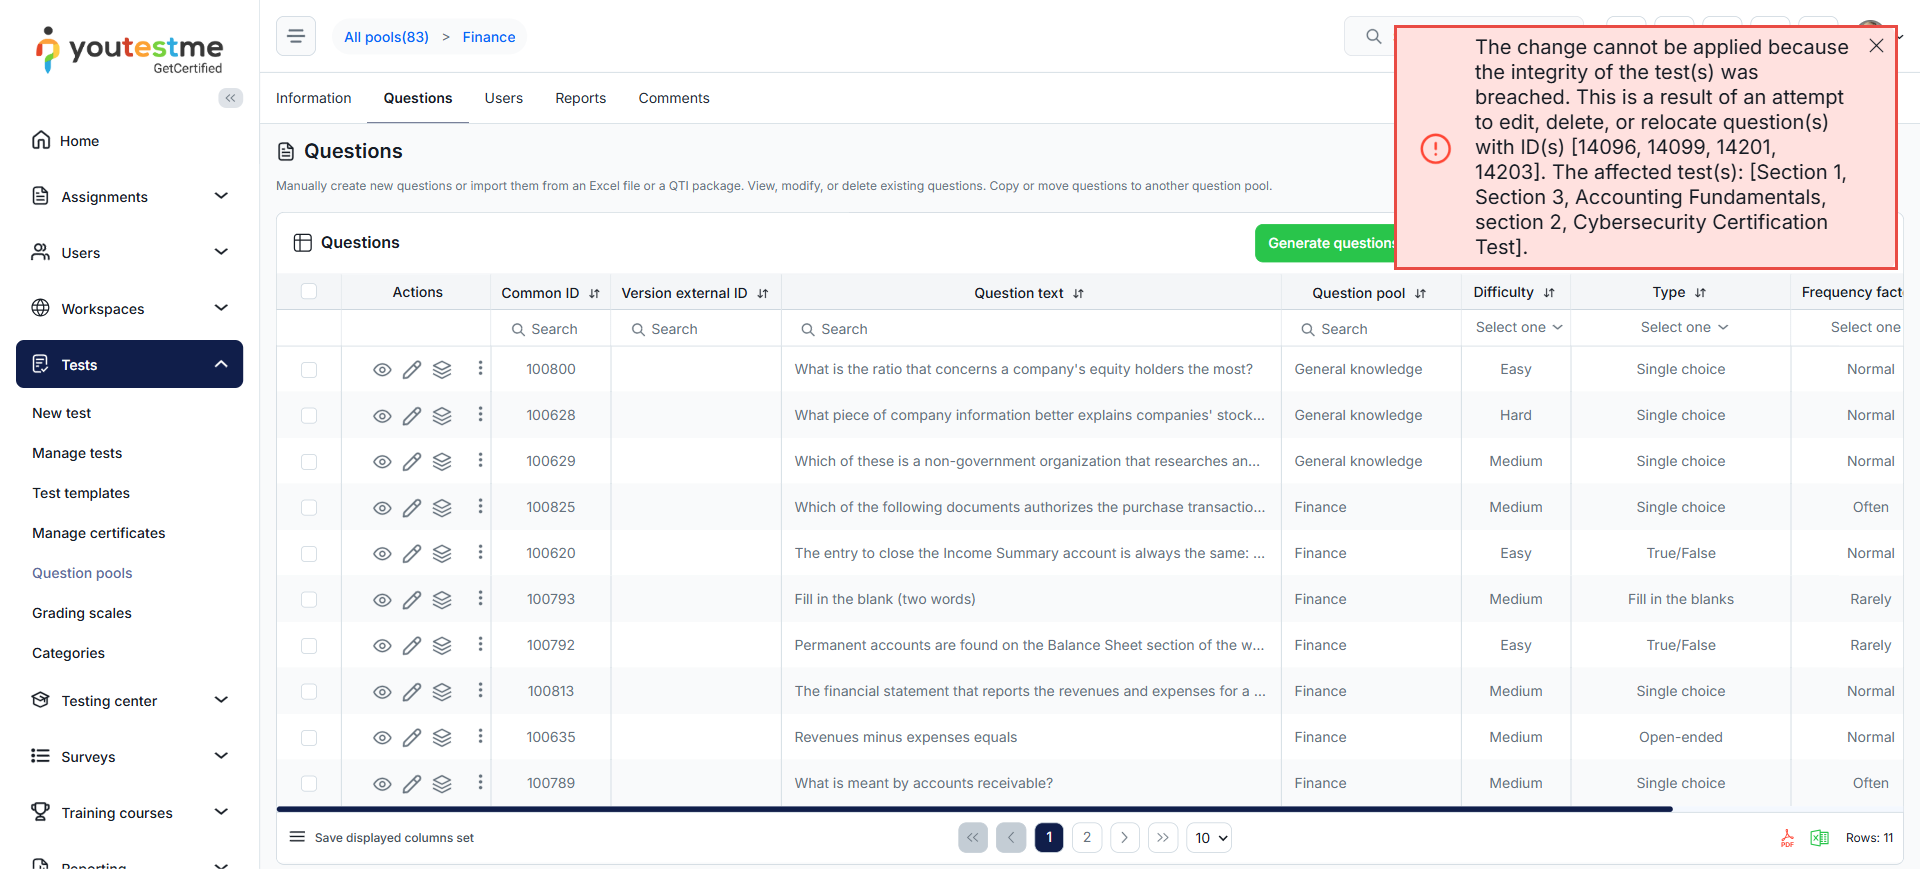Image resolution: width=1920 pixels, height=869 pixels.
Task: Tick the checkbox for question 100620
Action: 309,554
